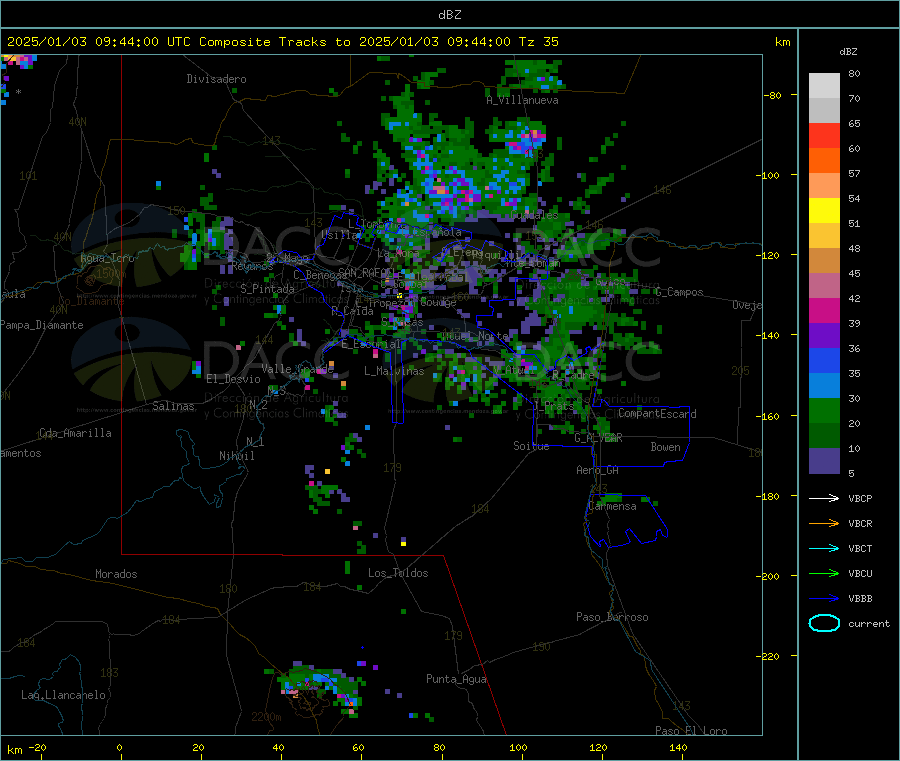Click the 'Cda_Amarilla' map label
Viewport: 900px width, 761px height.
click(x=75, y=433)
